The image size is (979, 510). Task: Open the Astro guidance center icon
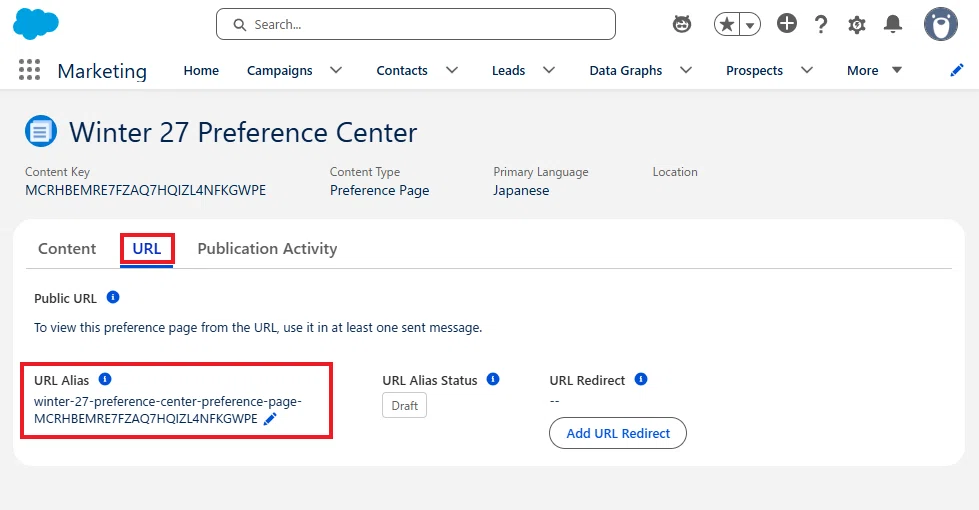(682, 24)
